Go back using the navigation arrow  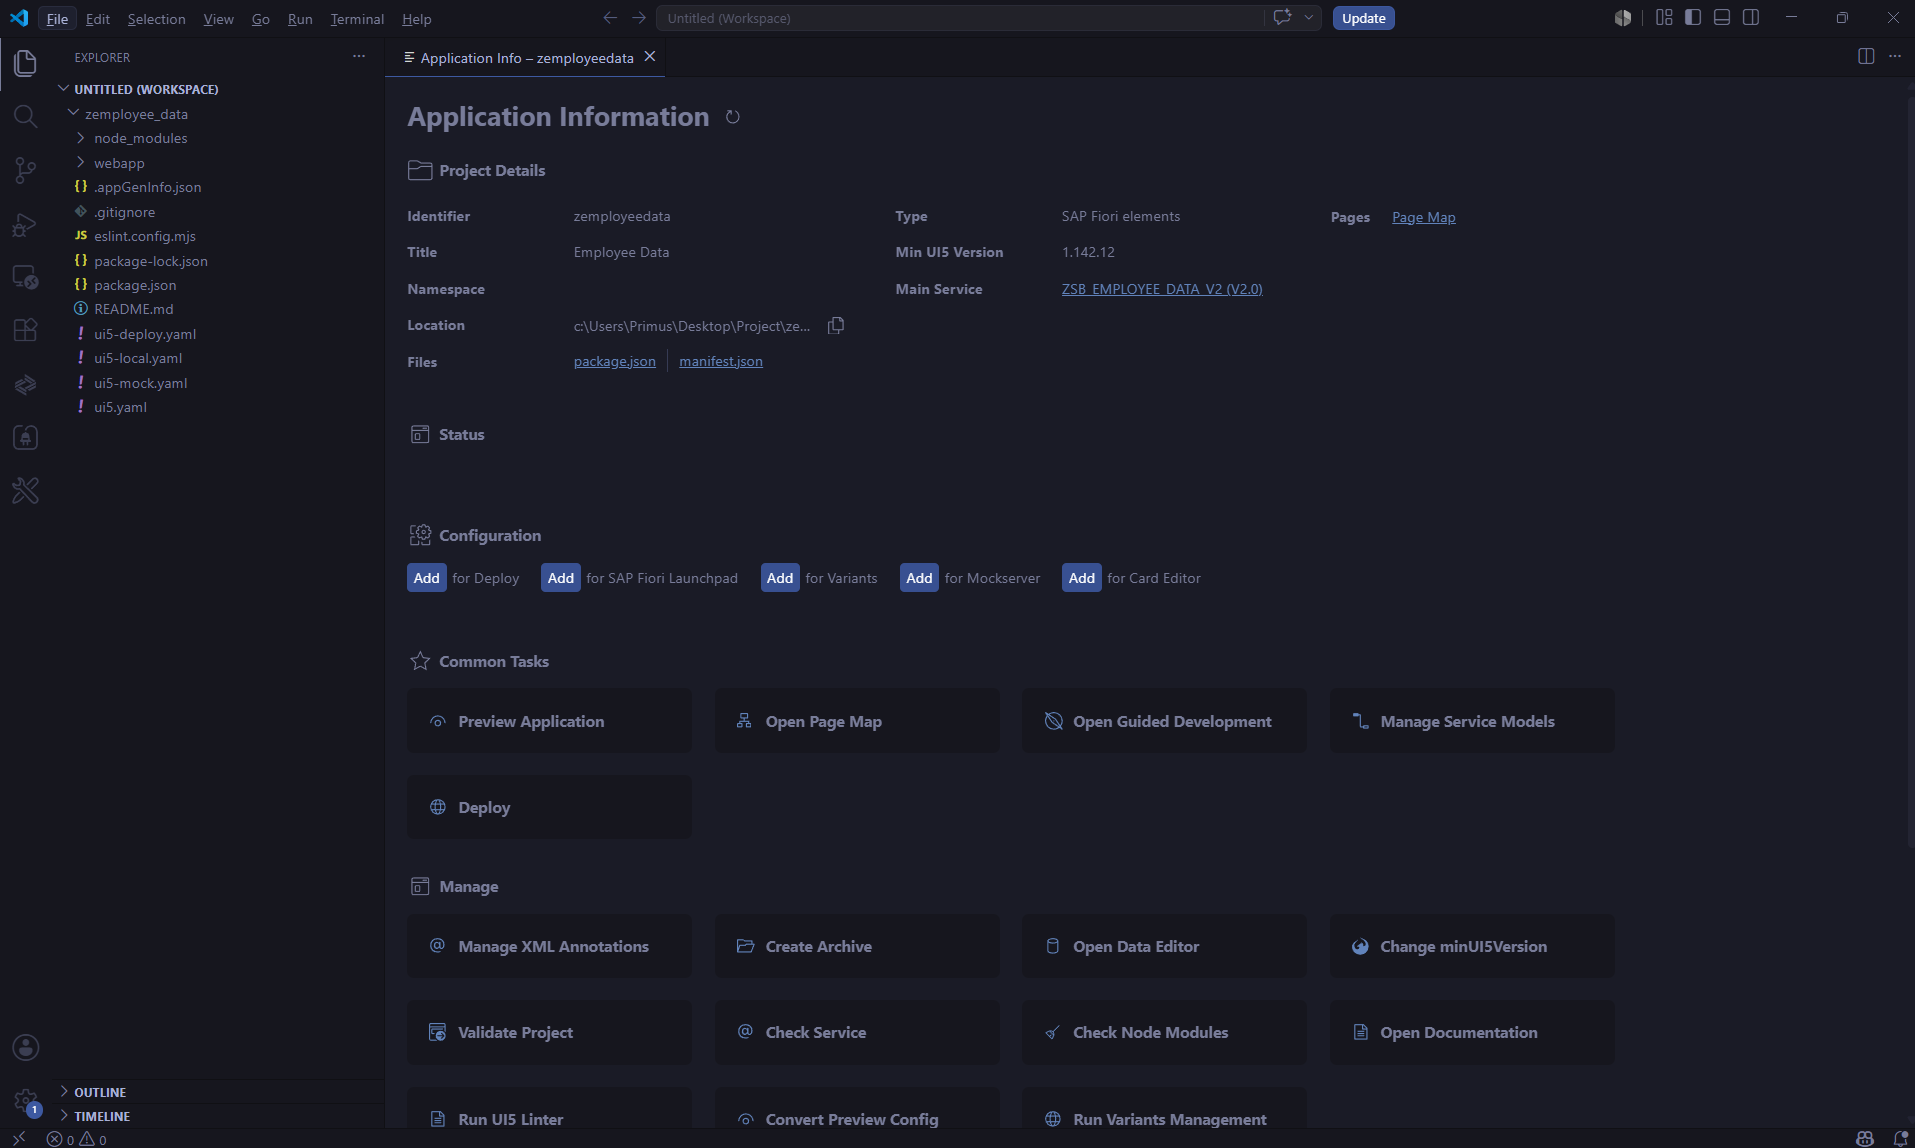[x=610, y=18]
